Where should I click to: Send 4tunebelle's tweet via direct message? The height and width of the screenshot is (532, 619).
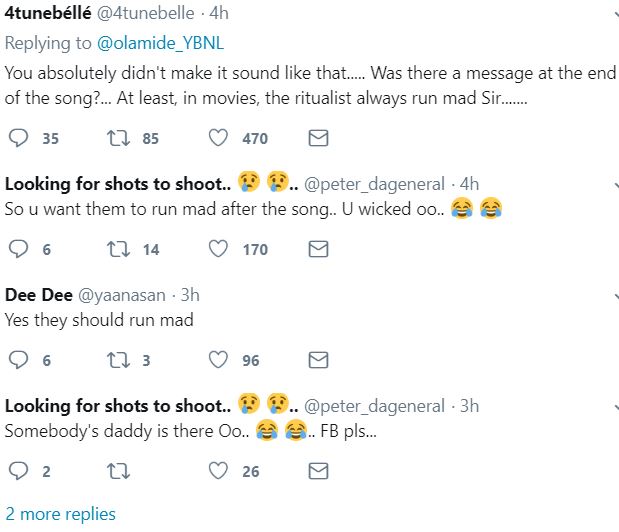click(x=318, y=139)
